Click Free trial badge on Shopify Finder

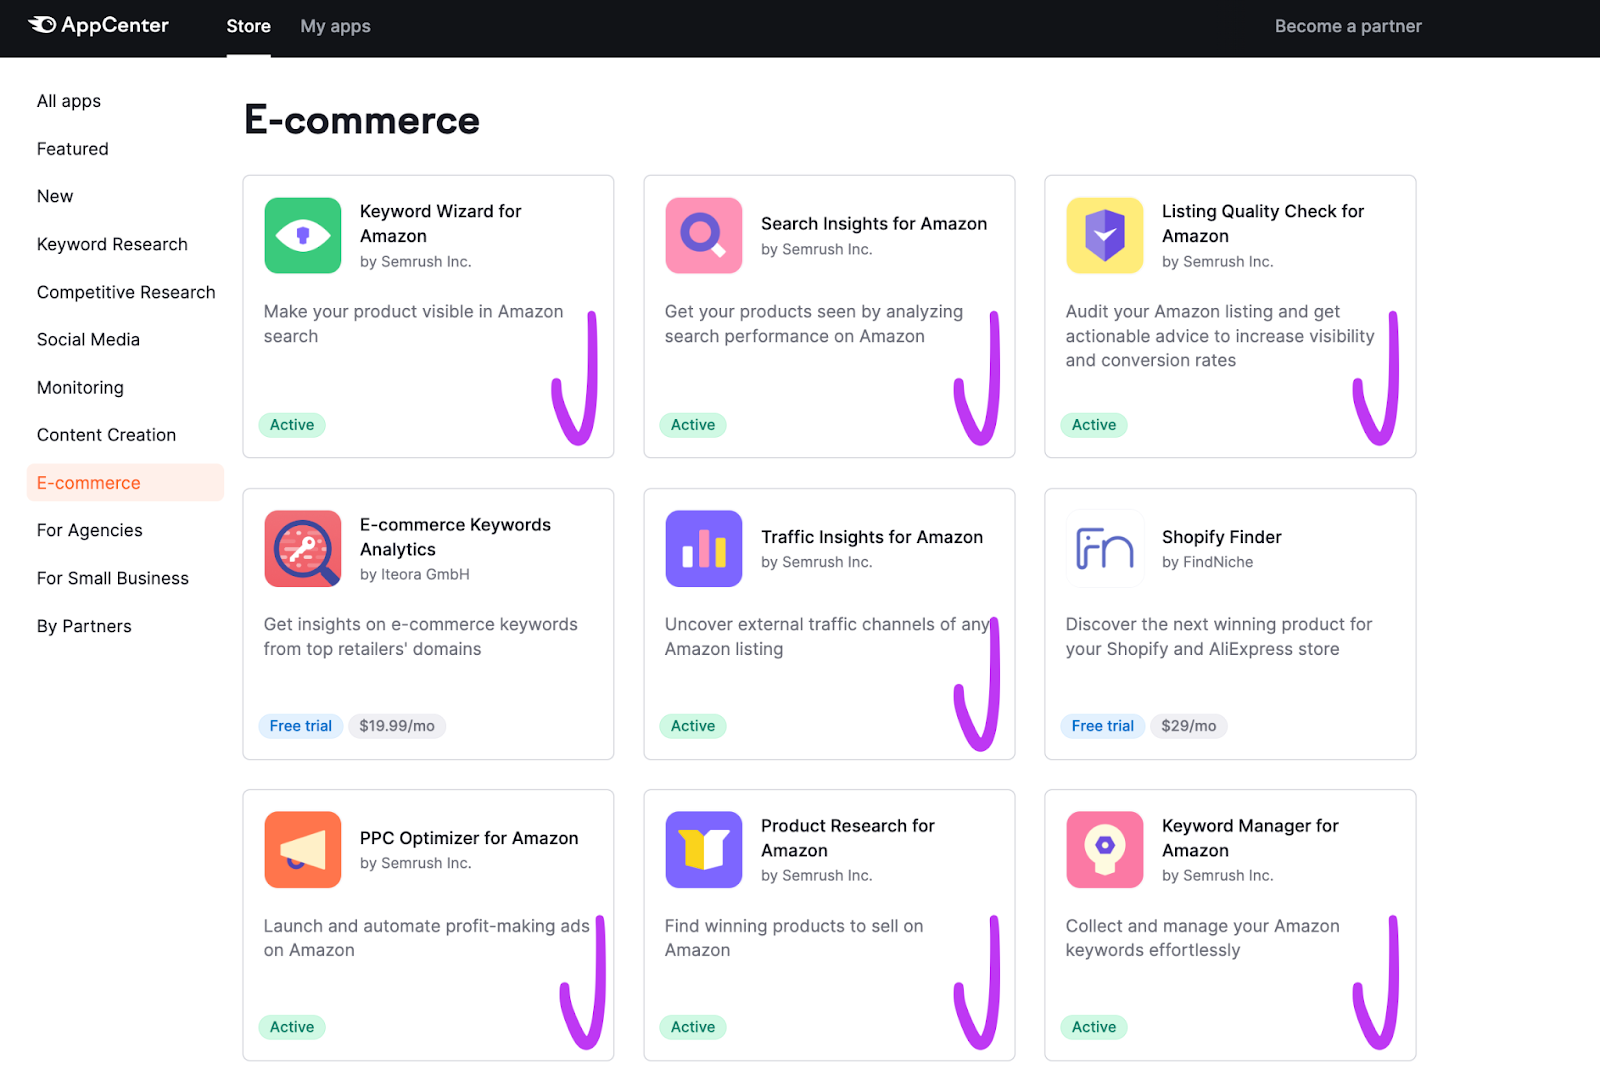[x=1103, y=726]
